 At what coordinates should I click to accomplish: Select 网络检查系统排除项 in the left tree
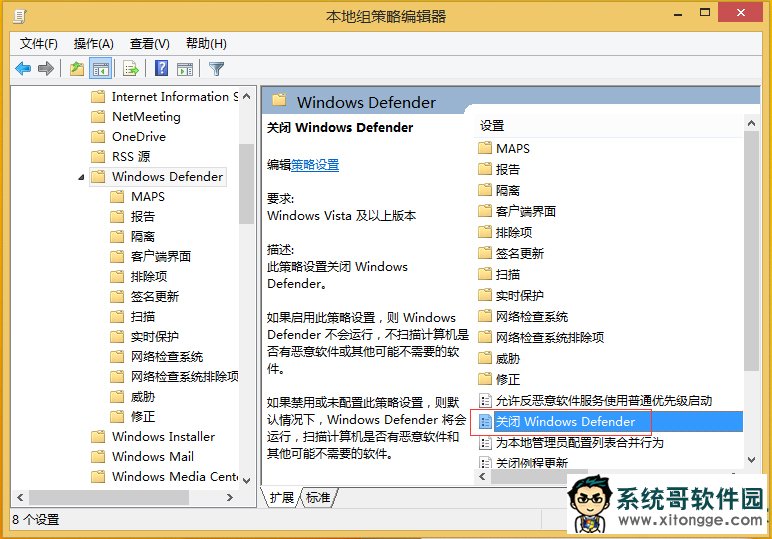185,377
